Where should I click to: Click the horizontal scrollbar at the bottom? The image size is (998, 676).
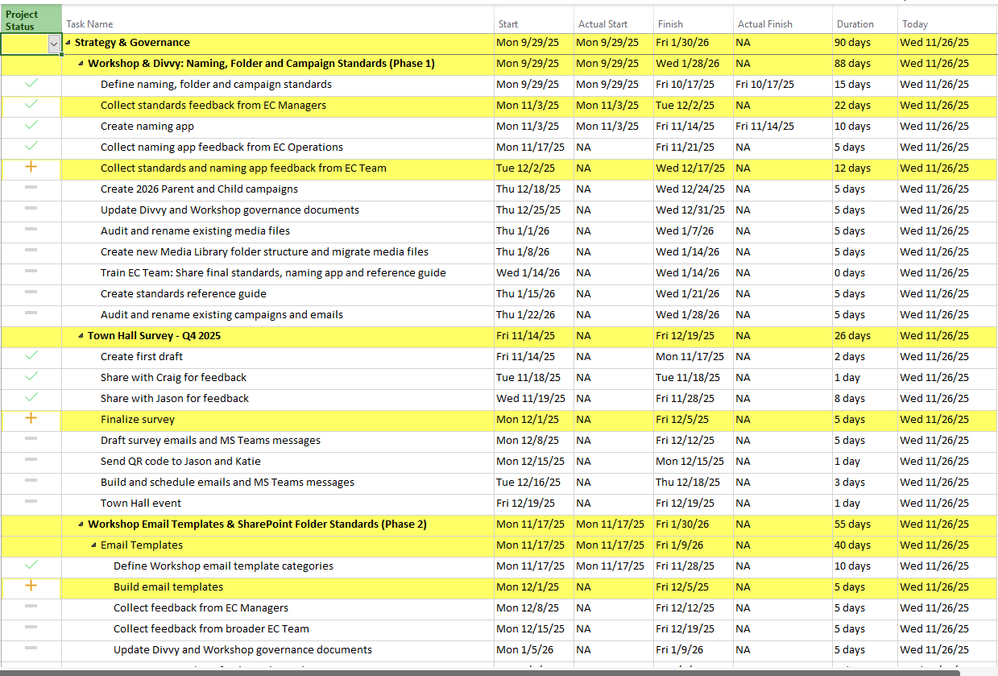coord(480,672)
